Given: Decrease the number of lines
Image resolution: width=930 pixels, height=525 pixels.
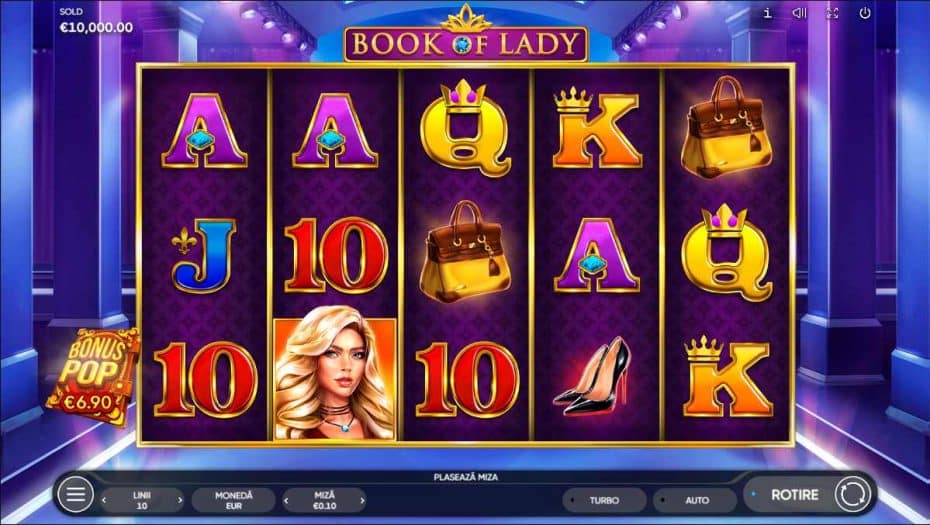Looking at the screenshot, I should [x=104, y=500].
